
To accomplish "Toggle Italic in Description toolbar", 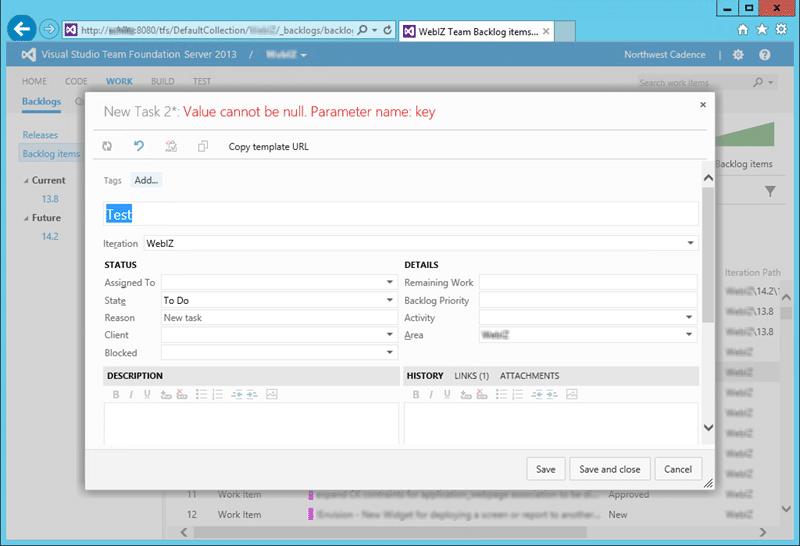I will point(131,394).
